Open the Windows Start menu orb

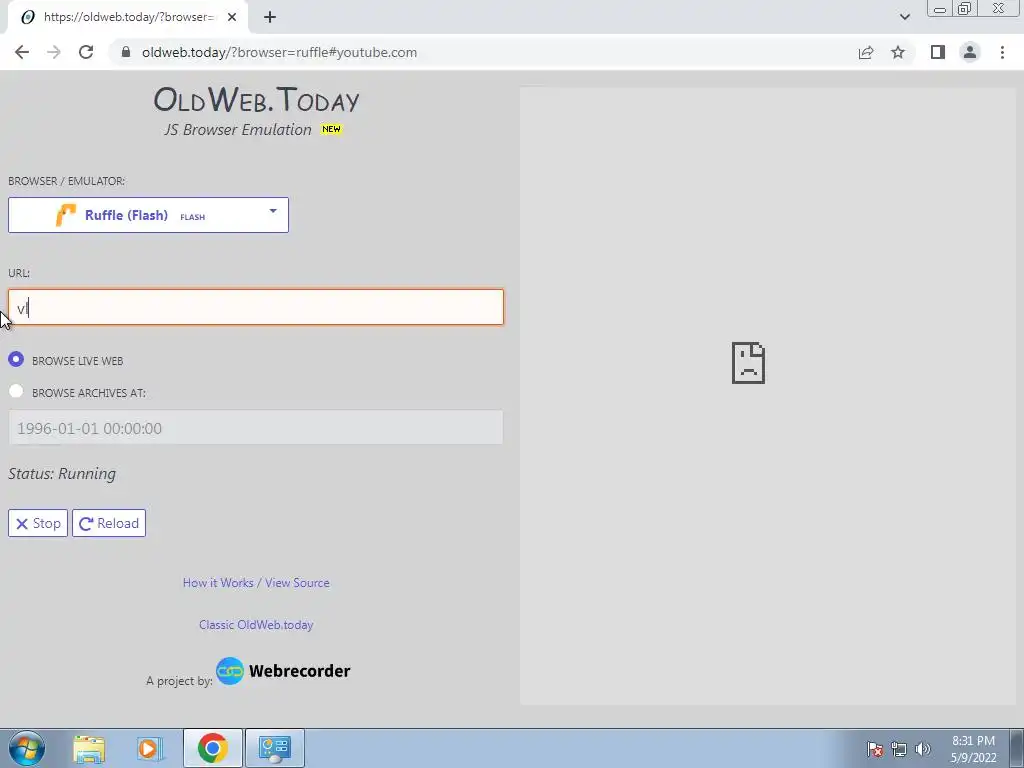pyautogui.click(x=27, y=748)
